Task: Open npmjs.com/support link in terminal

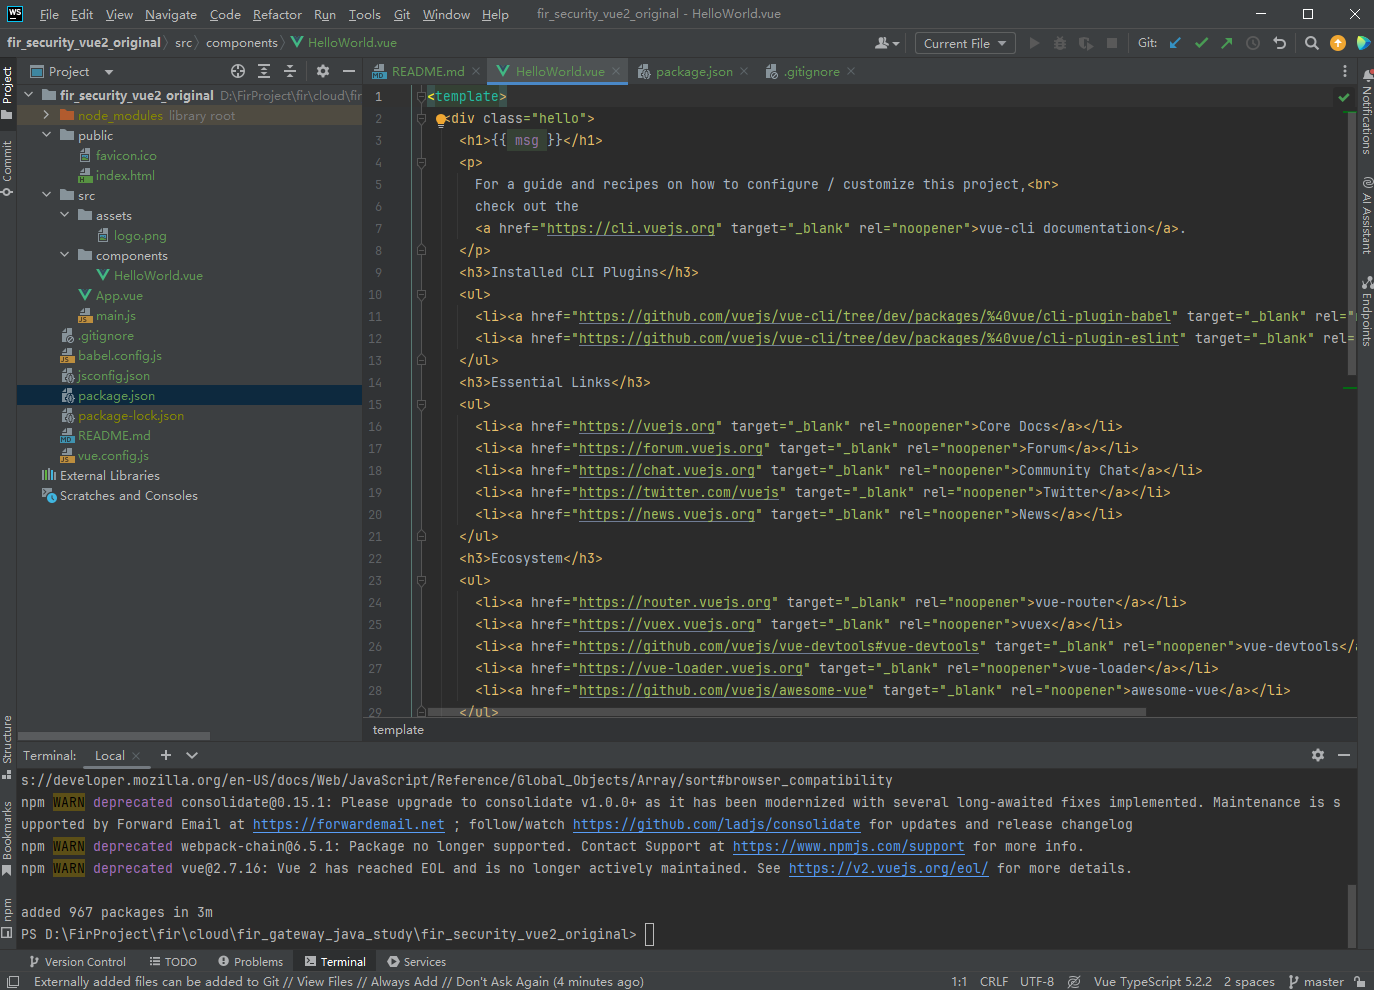Action: coord(849,847)
